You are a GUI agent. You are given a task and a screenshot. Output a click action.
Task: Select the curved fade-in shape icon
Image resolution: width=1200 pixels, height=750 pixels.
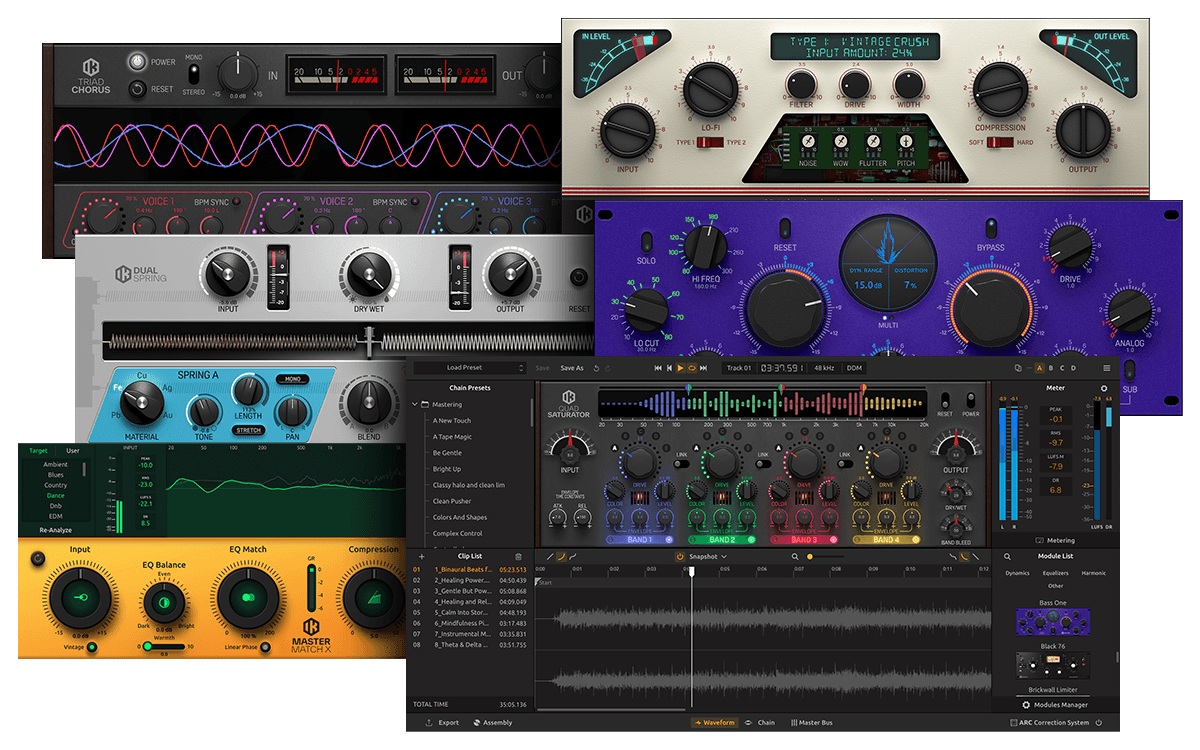(561, 556)
